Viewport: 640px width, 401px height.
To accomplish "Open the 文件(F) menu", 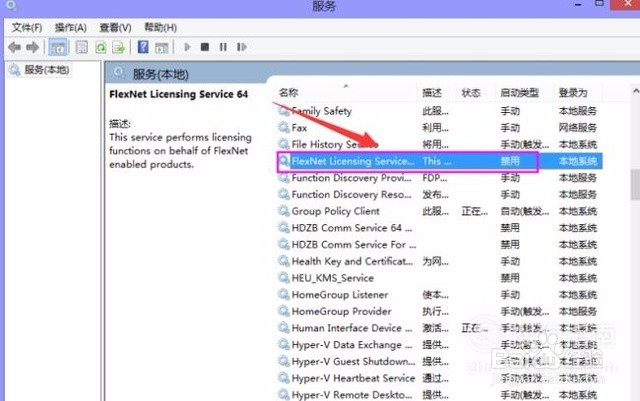I will [27, 28].
